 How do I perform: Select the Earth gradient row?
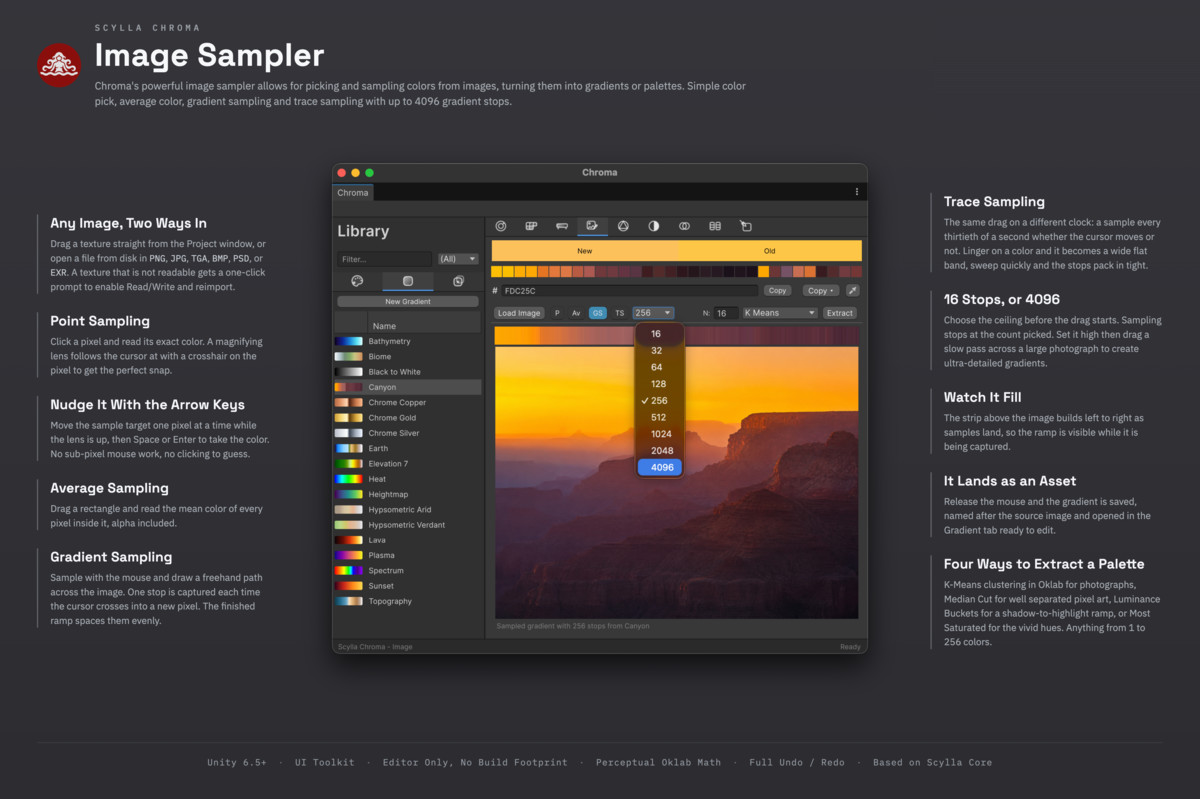point(408,448)
